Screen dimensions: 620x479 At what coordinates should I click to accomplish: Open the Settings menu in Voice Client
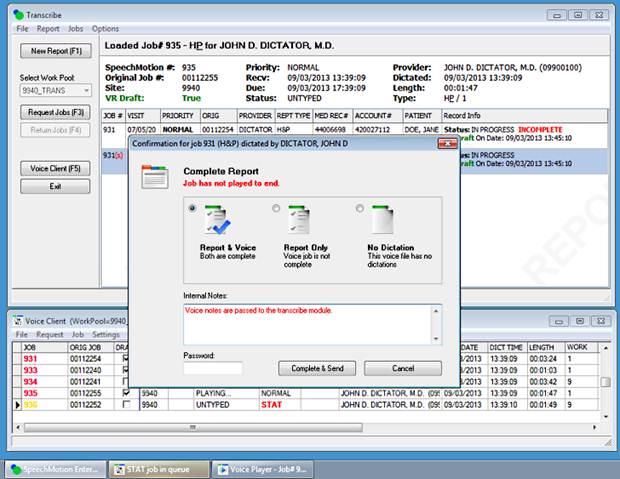[x=107, y=334]
